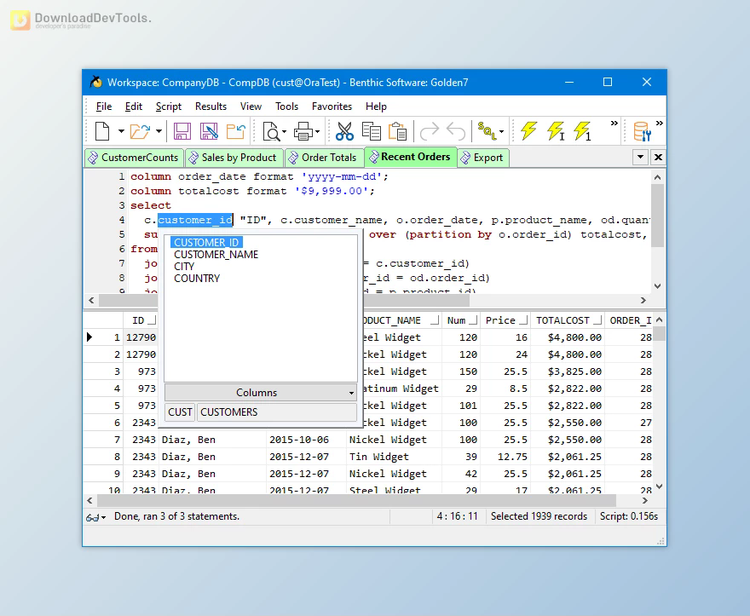Click the Golden7 app icon in title bar
The height and width of the screenshot is (616, 750).
[96, 82]
